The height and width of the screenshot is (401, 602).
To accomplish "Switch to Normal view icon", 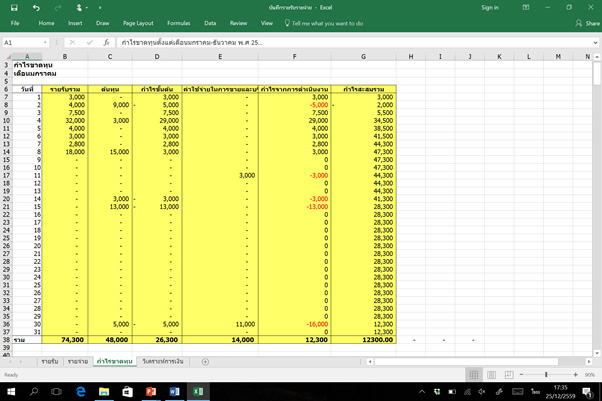I will click(x=474, y=374).
